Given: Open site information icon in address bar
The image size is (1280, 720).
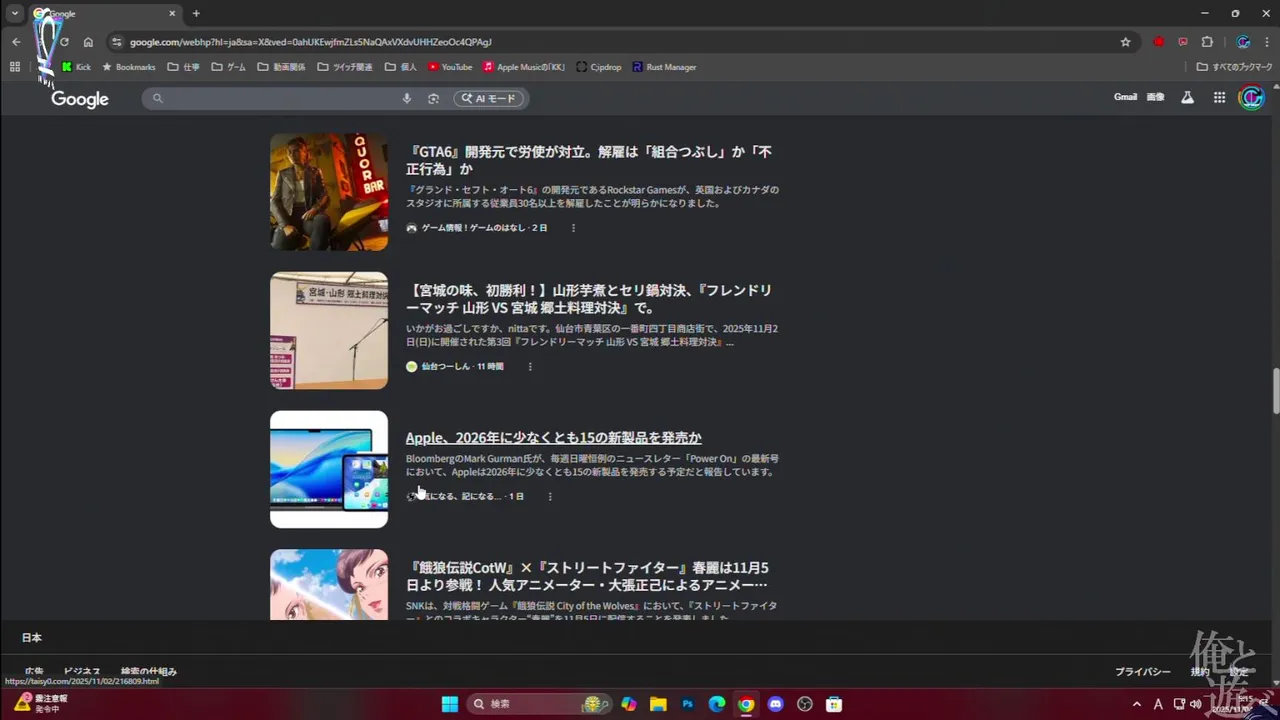Looking at the screenshot, I should pyautogui.click(x=116, y=42).
